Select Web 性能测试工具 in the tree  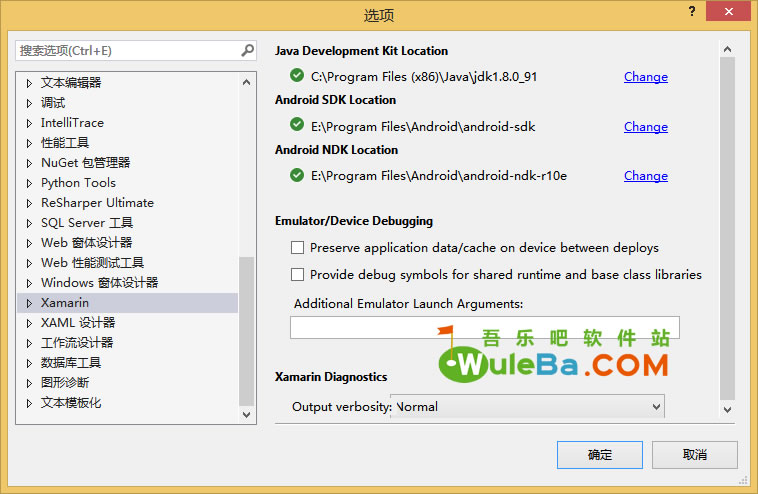tap(92, 263)
